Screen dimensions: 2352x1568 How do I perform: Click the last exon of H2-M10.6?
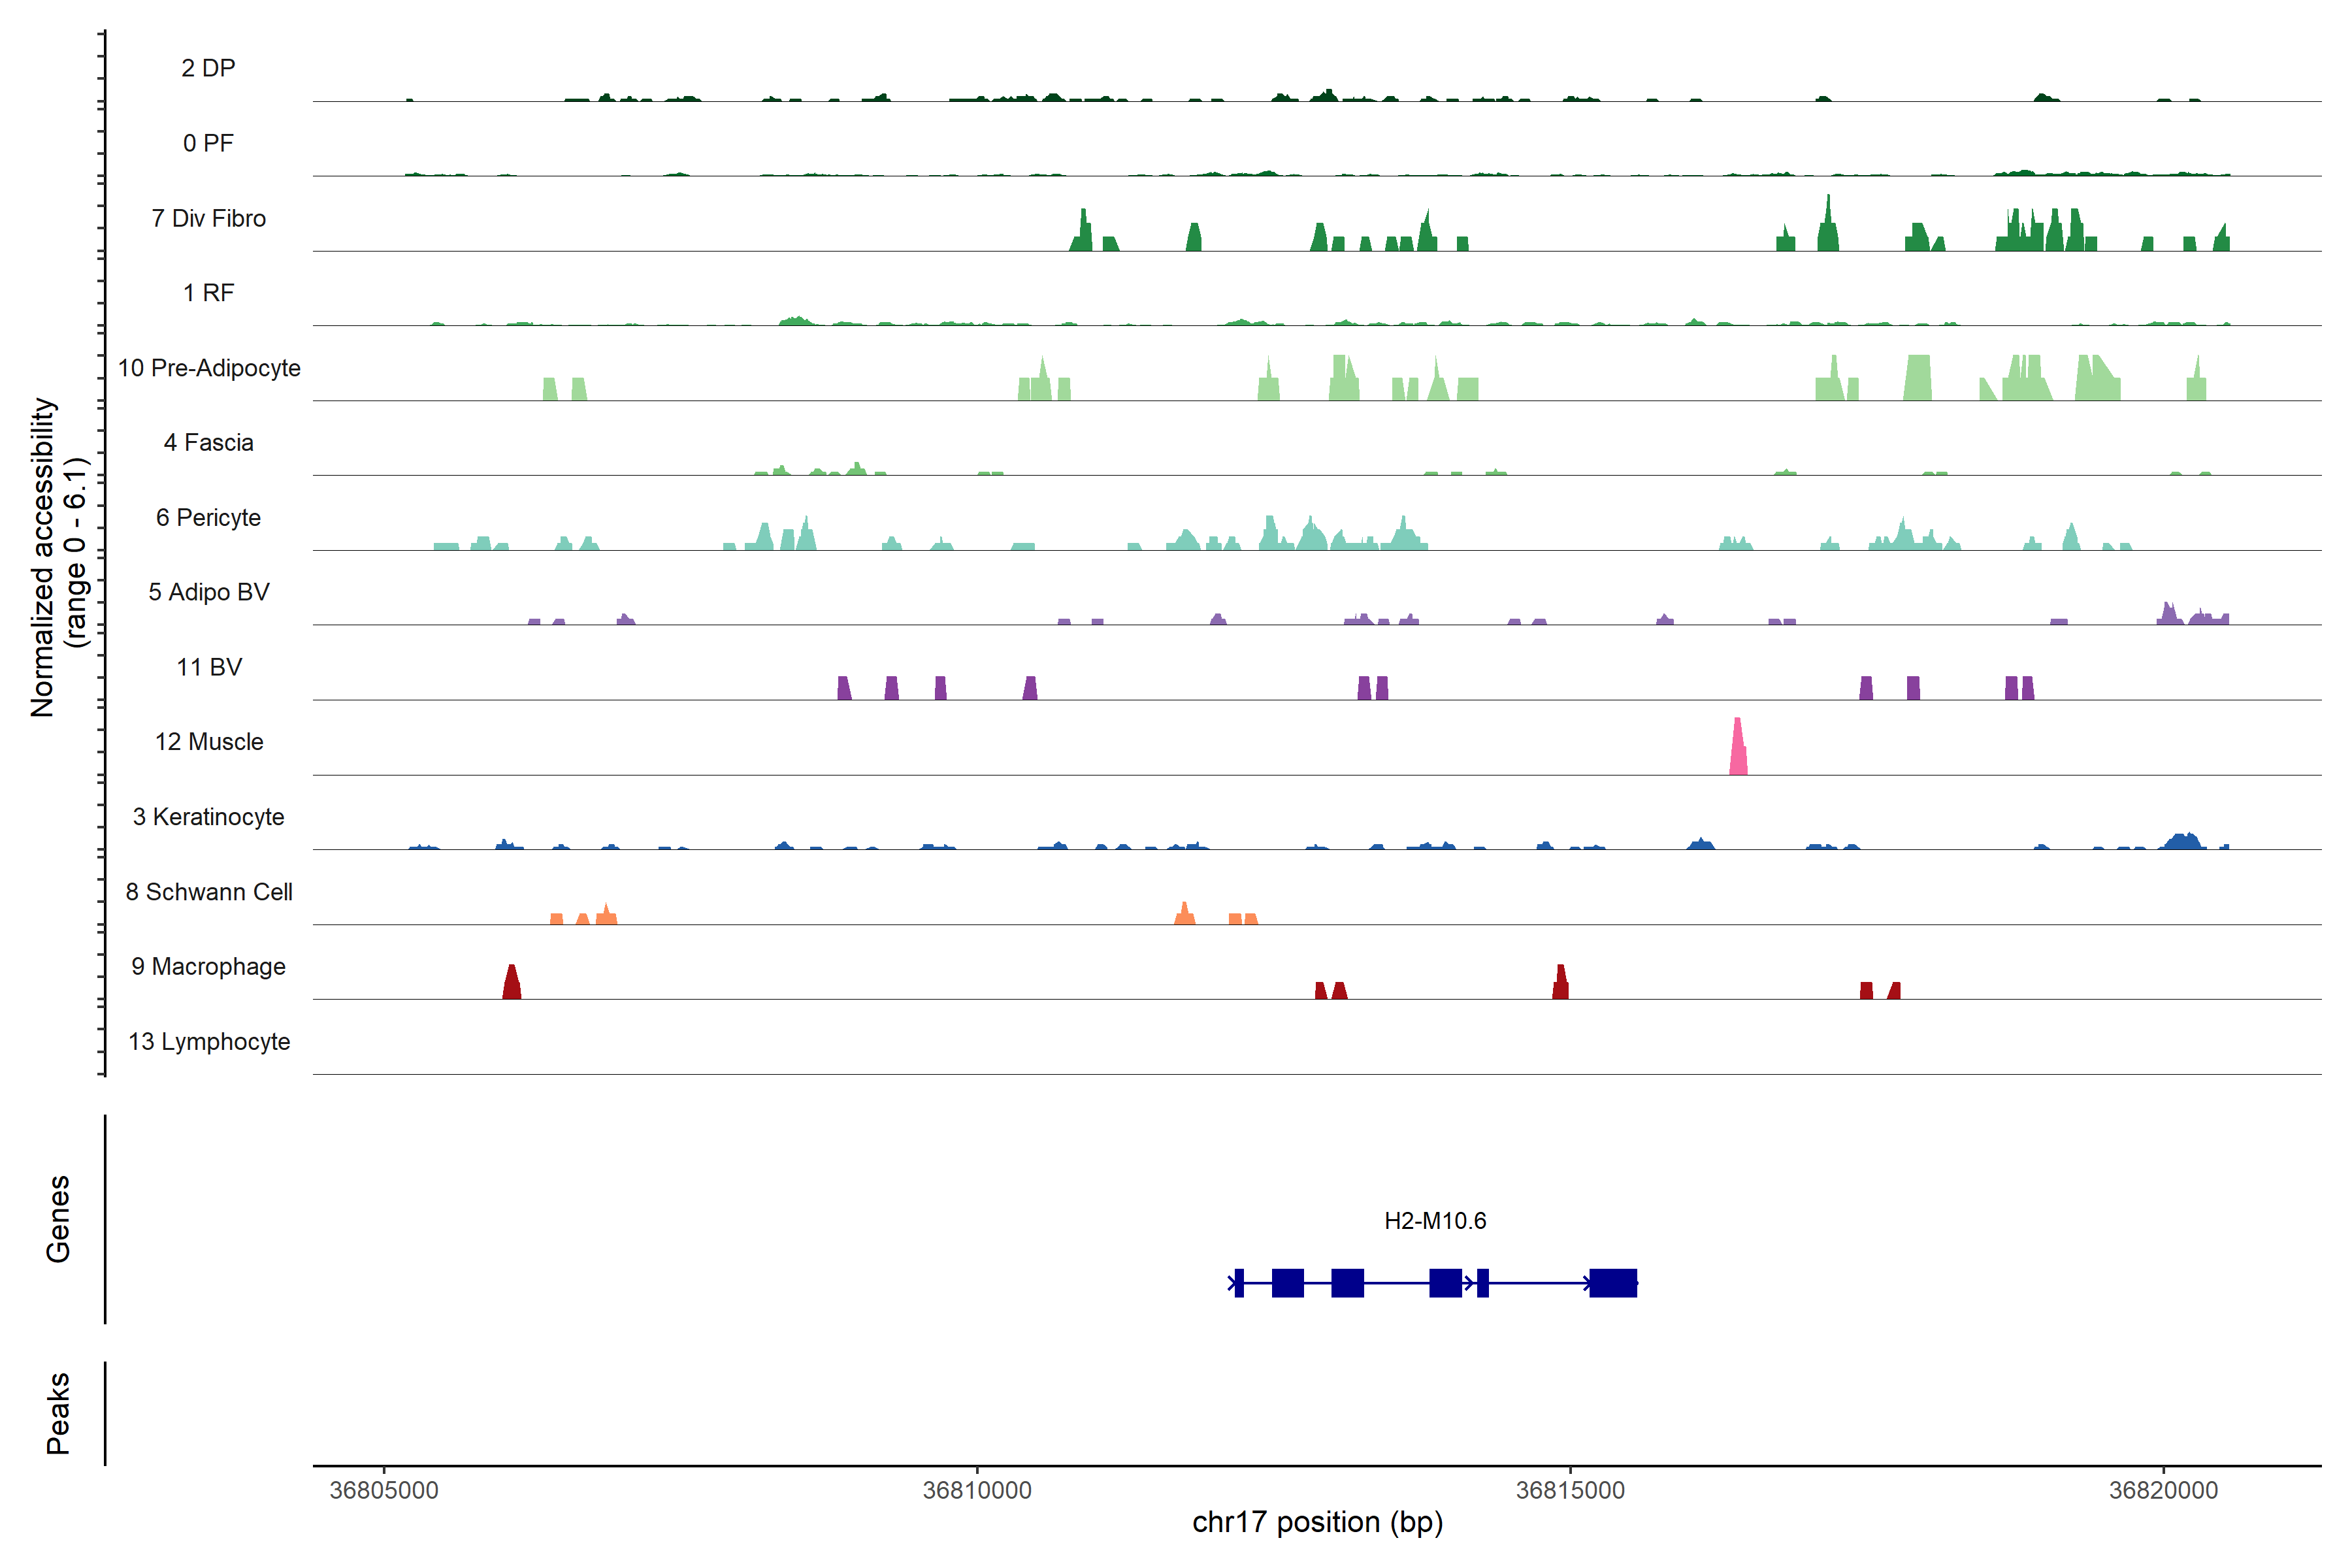1613,1283
